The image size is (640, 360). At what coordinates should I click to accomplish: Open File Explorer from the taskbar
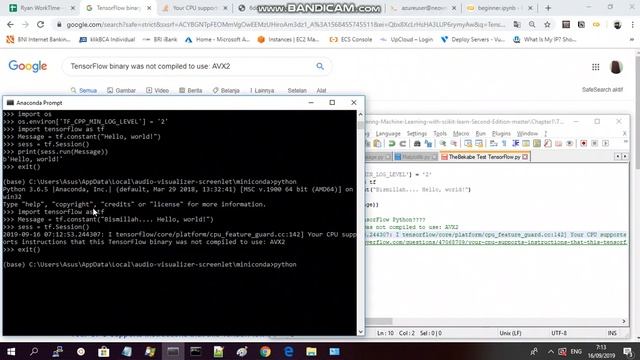[x=311, y=351]
